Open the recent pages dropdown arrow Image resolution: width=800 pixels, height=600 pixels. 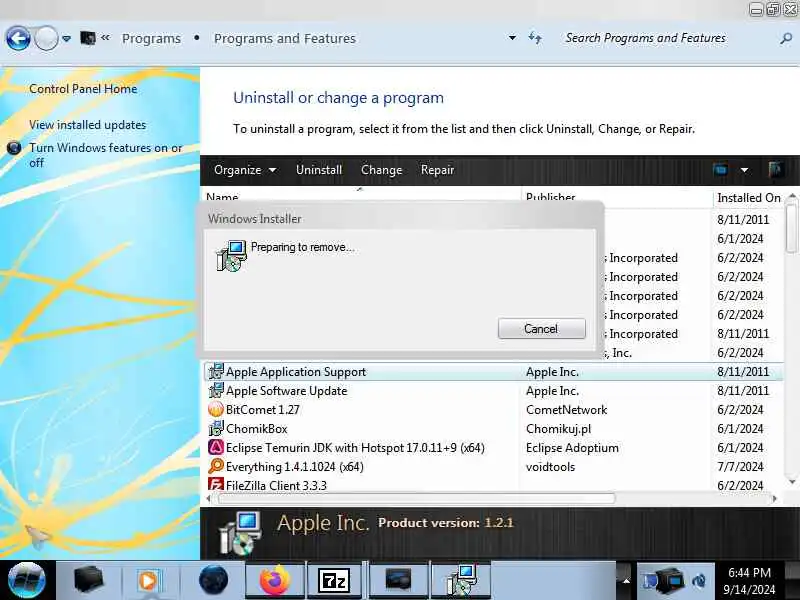coord(66,38)
